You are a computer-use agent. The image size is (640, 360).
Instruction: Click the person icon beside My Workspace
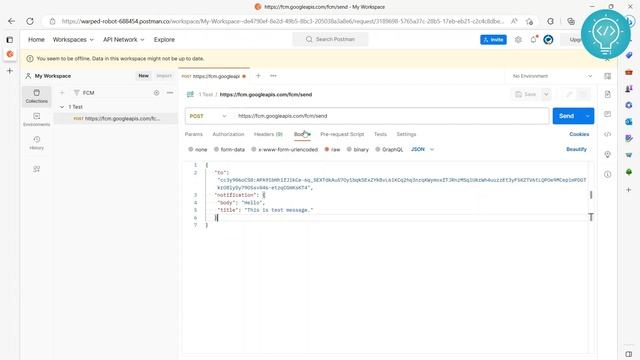click(28, 76)
